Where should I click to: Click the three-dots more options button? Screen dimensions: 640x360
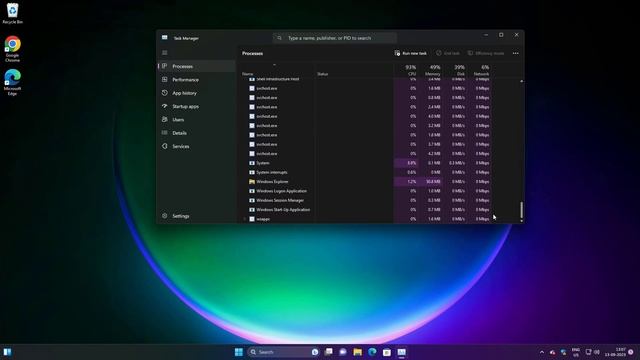click(x=516, y=53)
